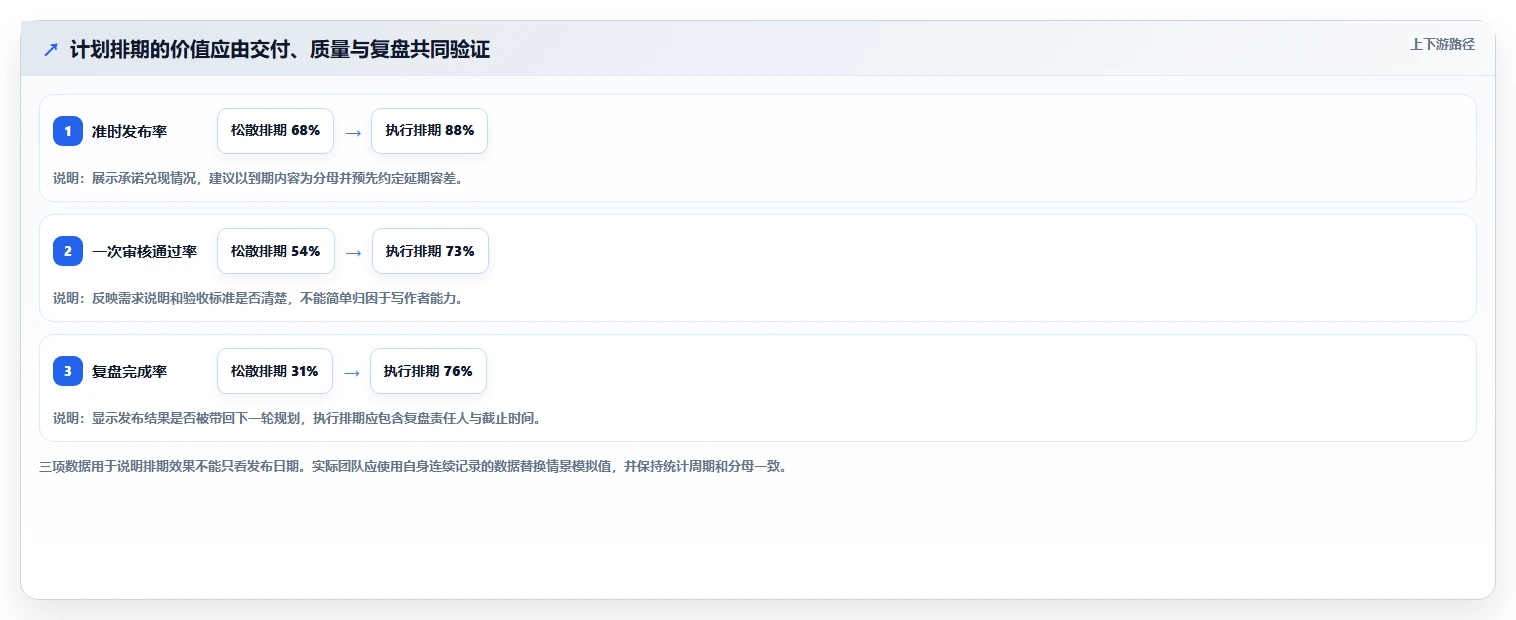Viewport: 1516px width, 620px height.
Task: Click the note starting 说明:显示发布结果
Action: click(297, 418)
